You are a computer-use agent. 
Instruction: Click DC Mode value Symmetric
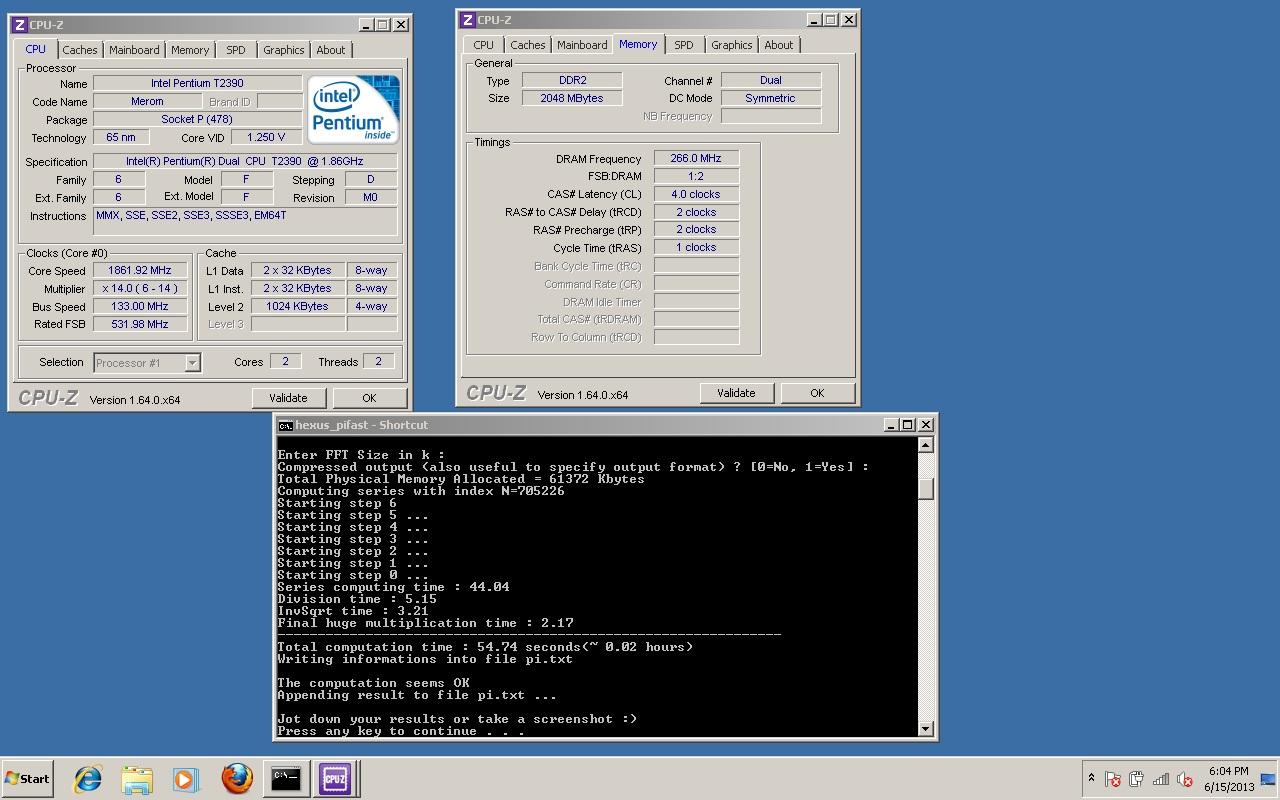coord(771,98)
